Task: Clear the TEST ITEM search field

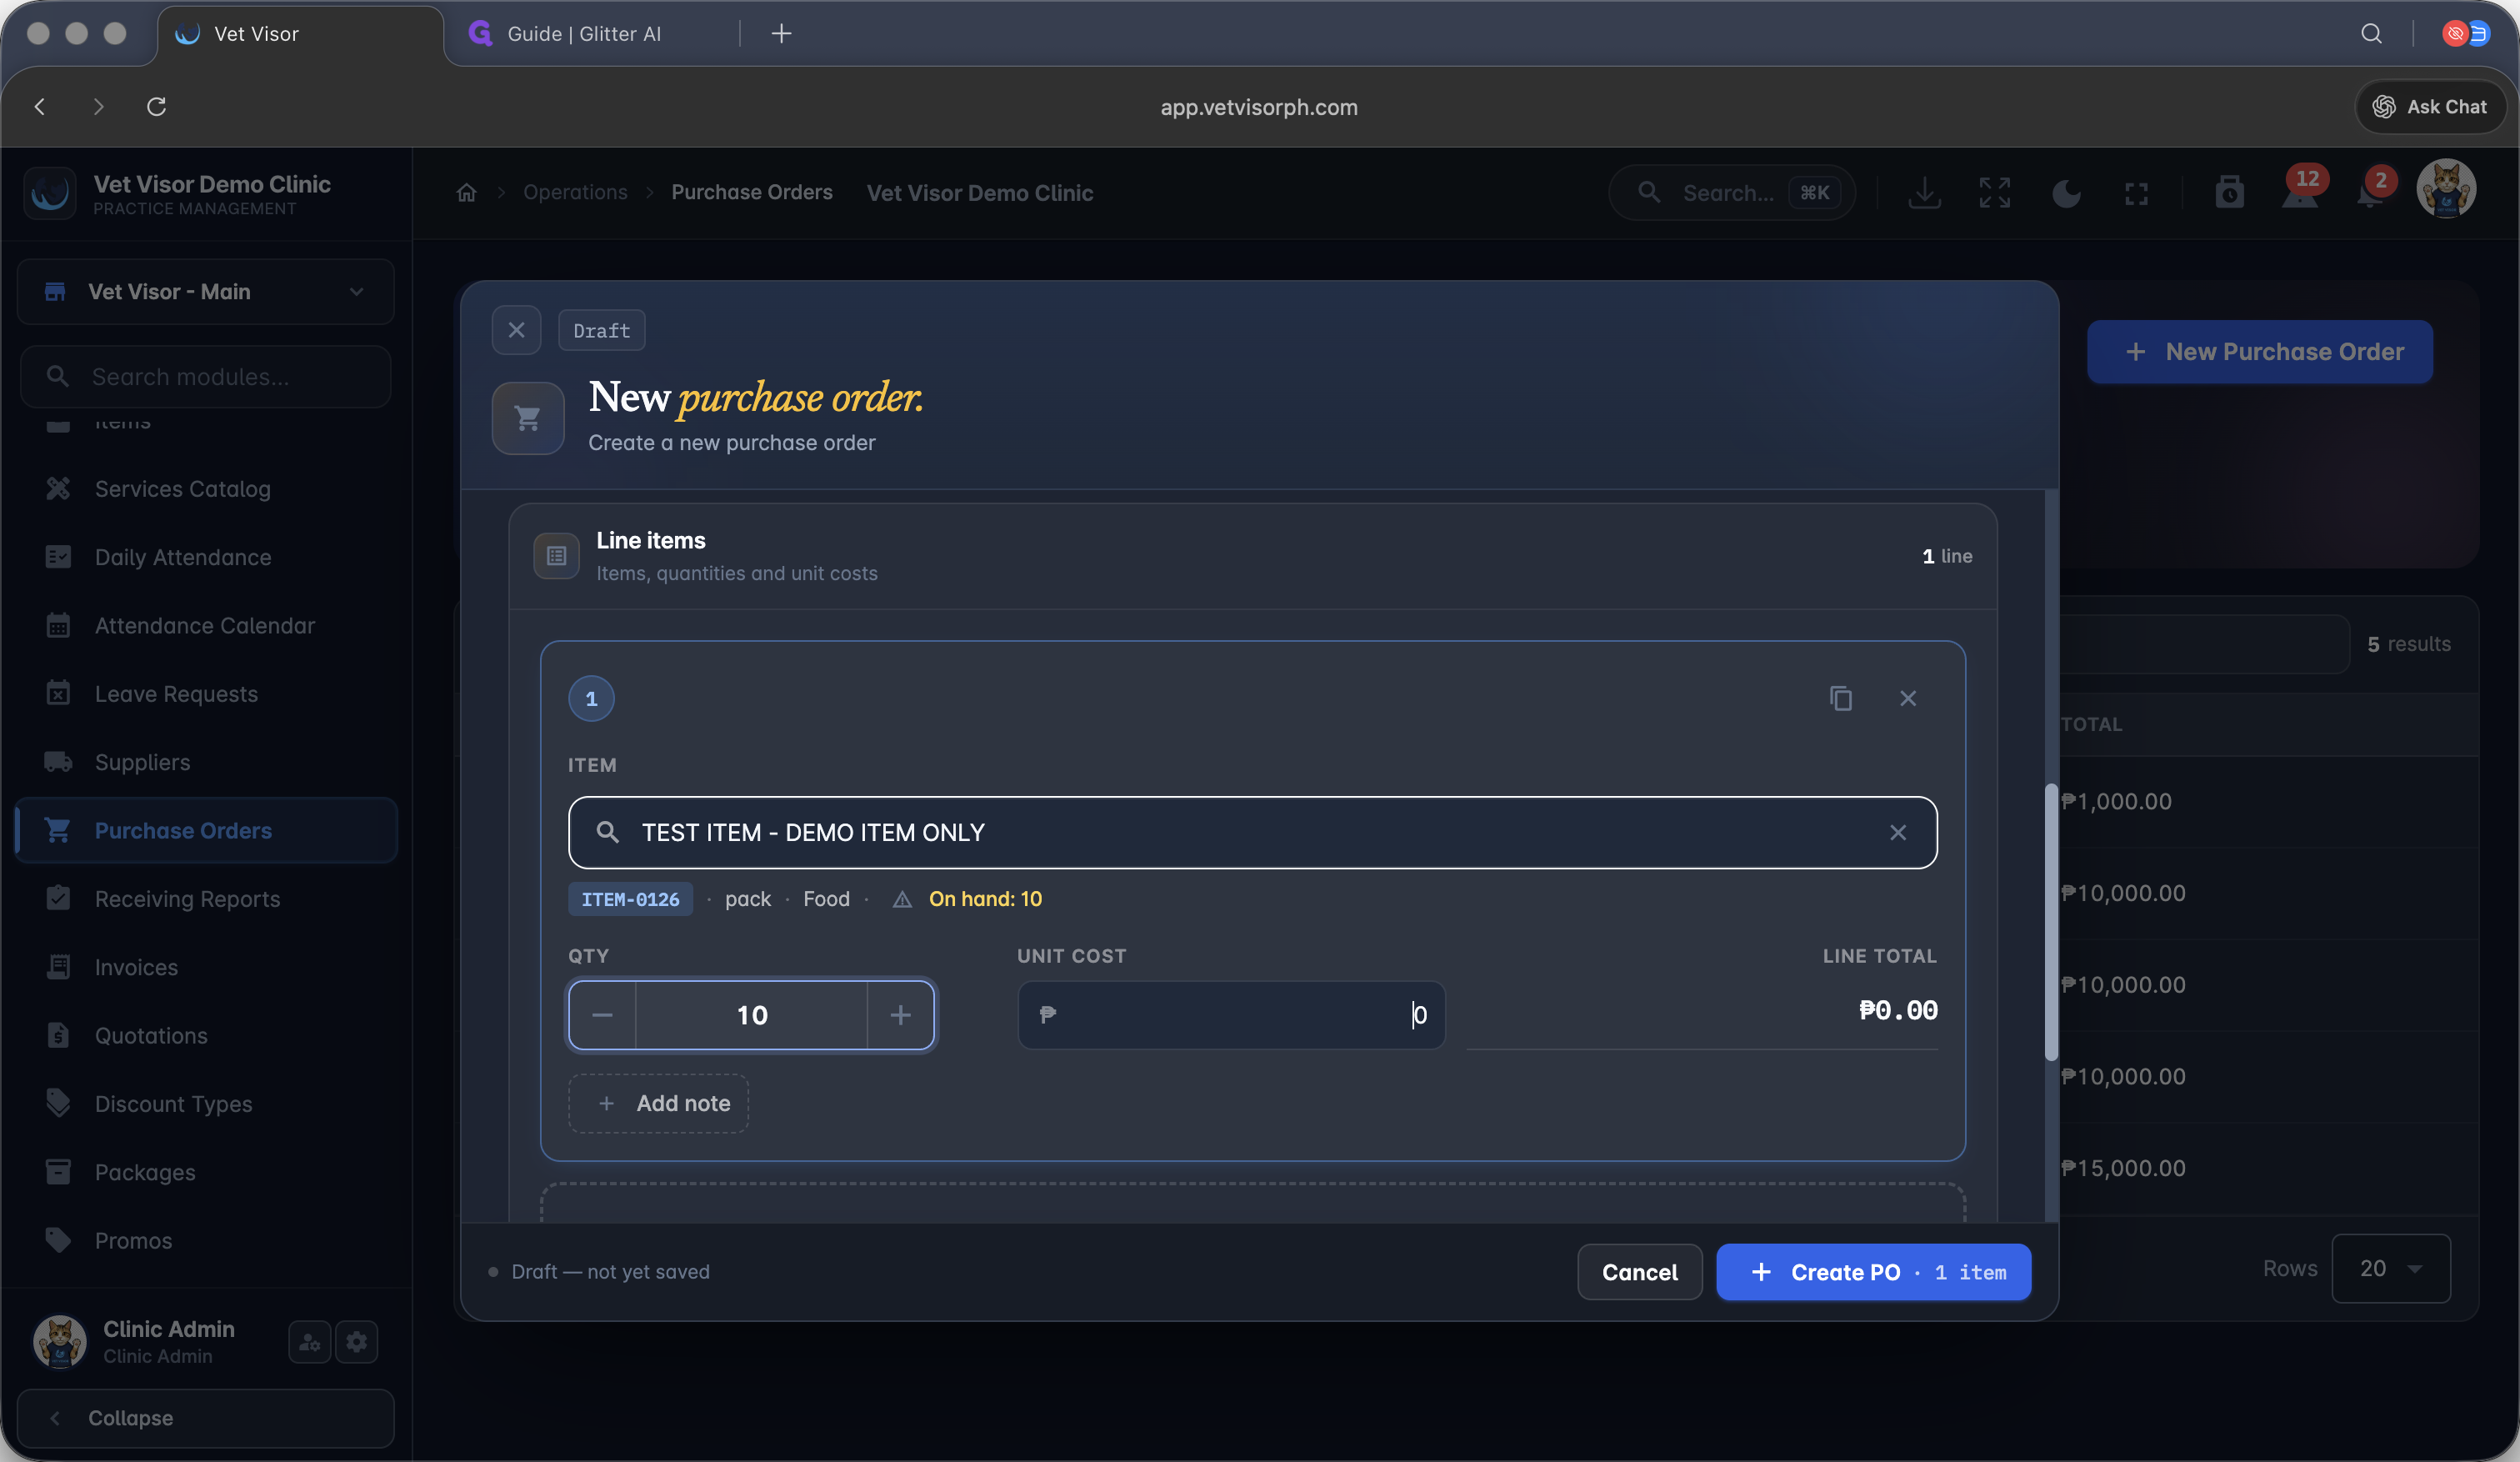Action: pos(1897,832)
